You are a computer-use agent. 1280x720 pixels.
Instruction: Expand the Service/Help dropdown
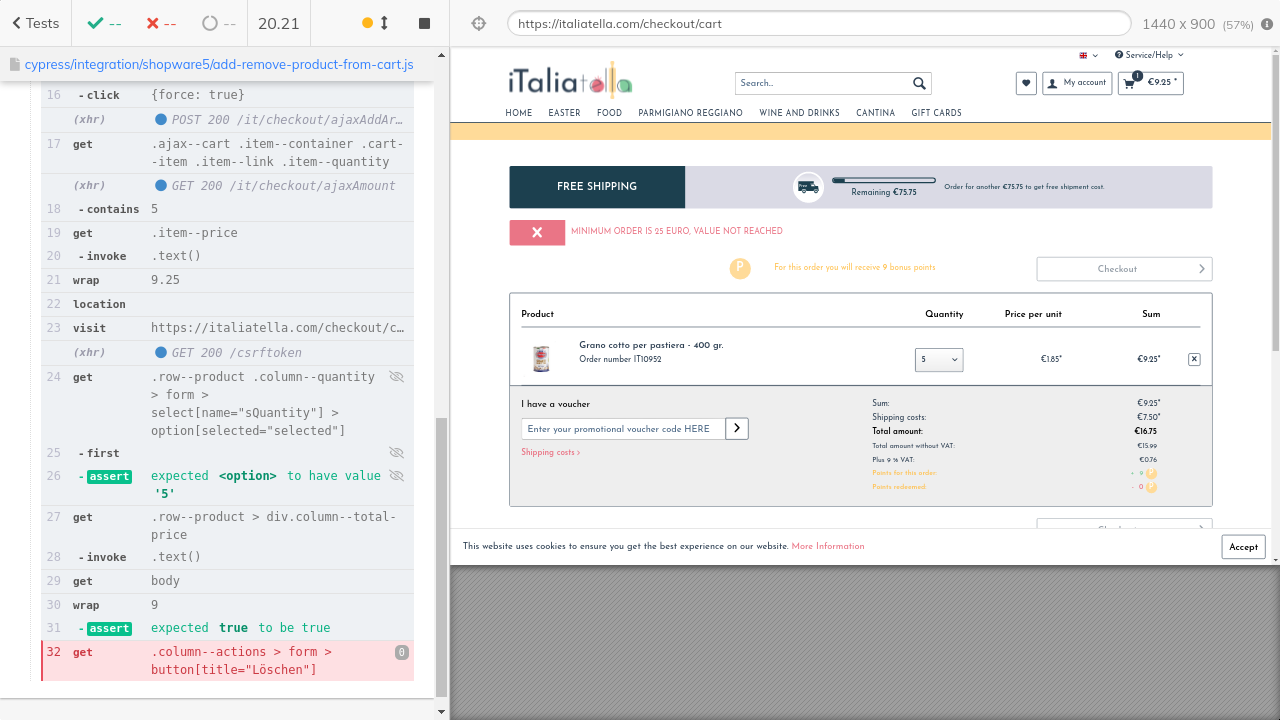coord(1148,55)
